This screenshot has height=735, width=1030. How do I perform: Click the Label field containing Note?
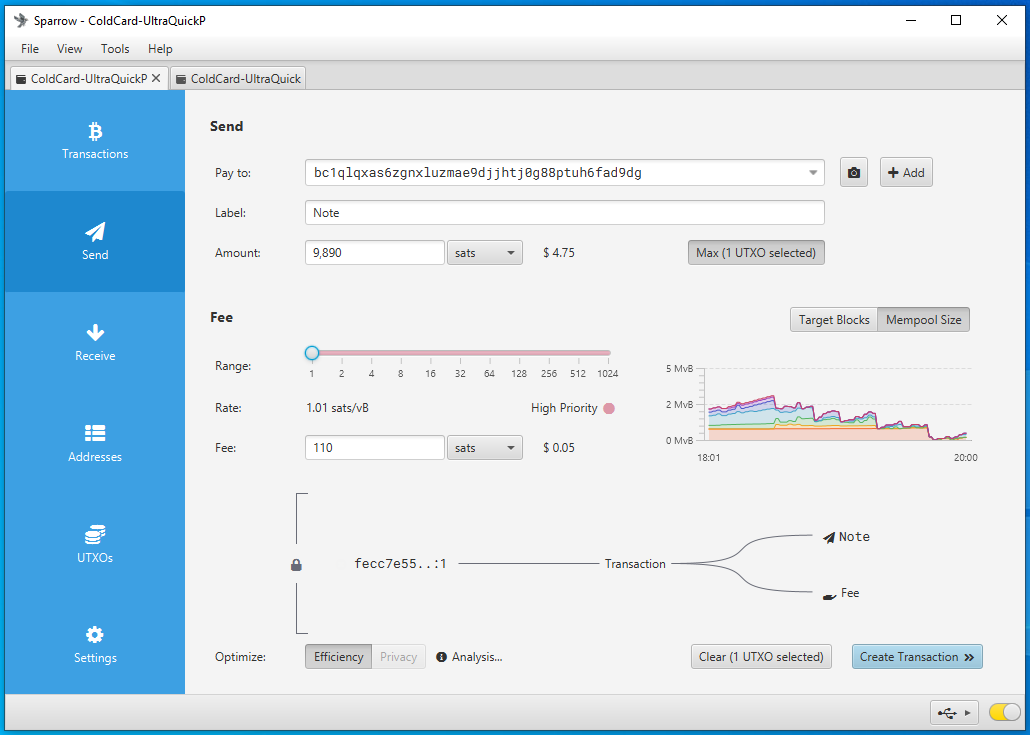click(565, 213)
